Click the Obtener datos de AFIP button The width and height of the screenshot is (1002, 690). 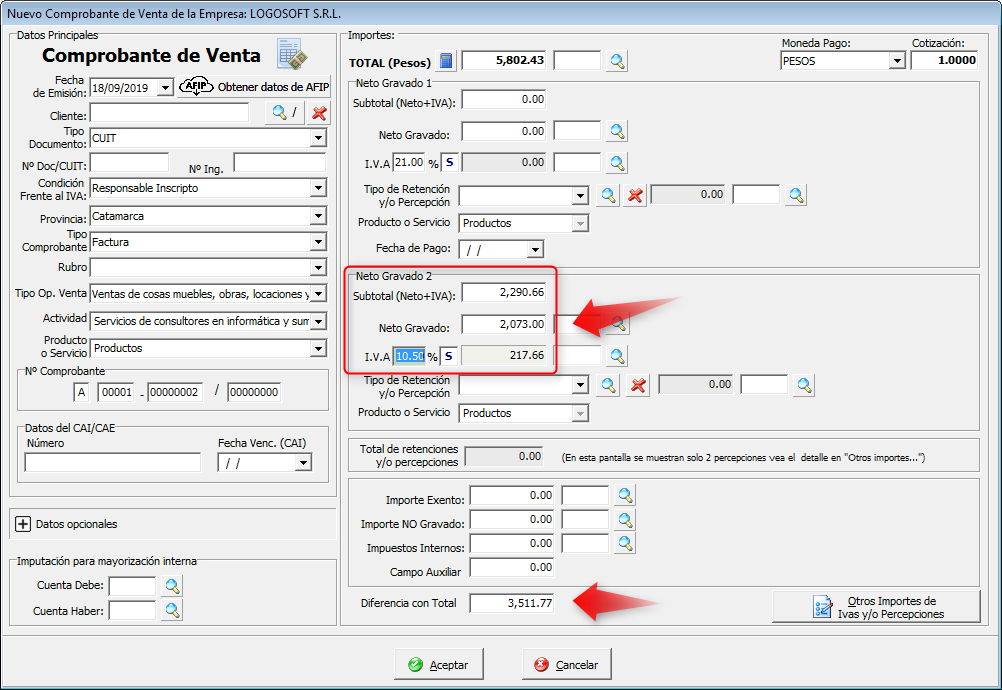(x=254, y=87)
